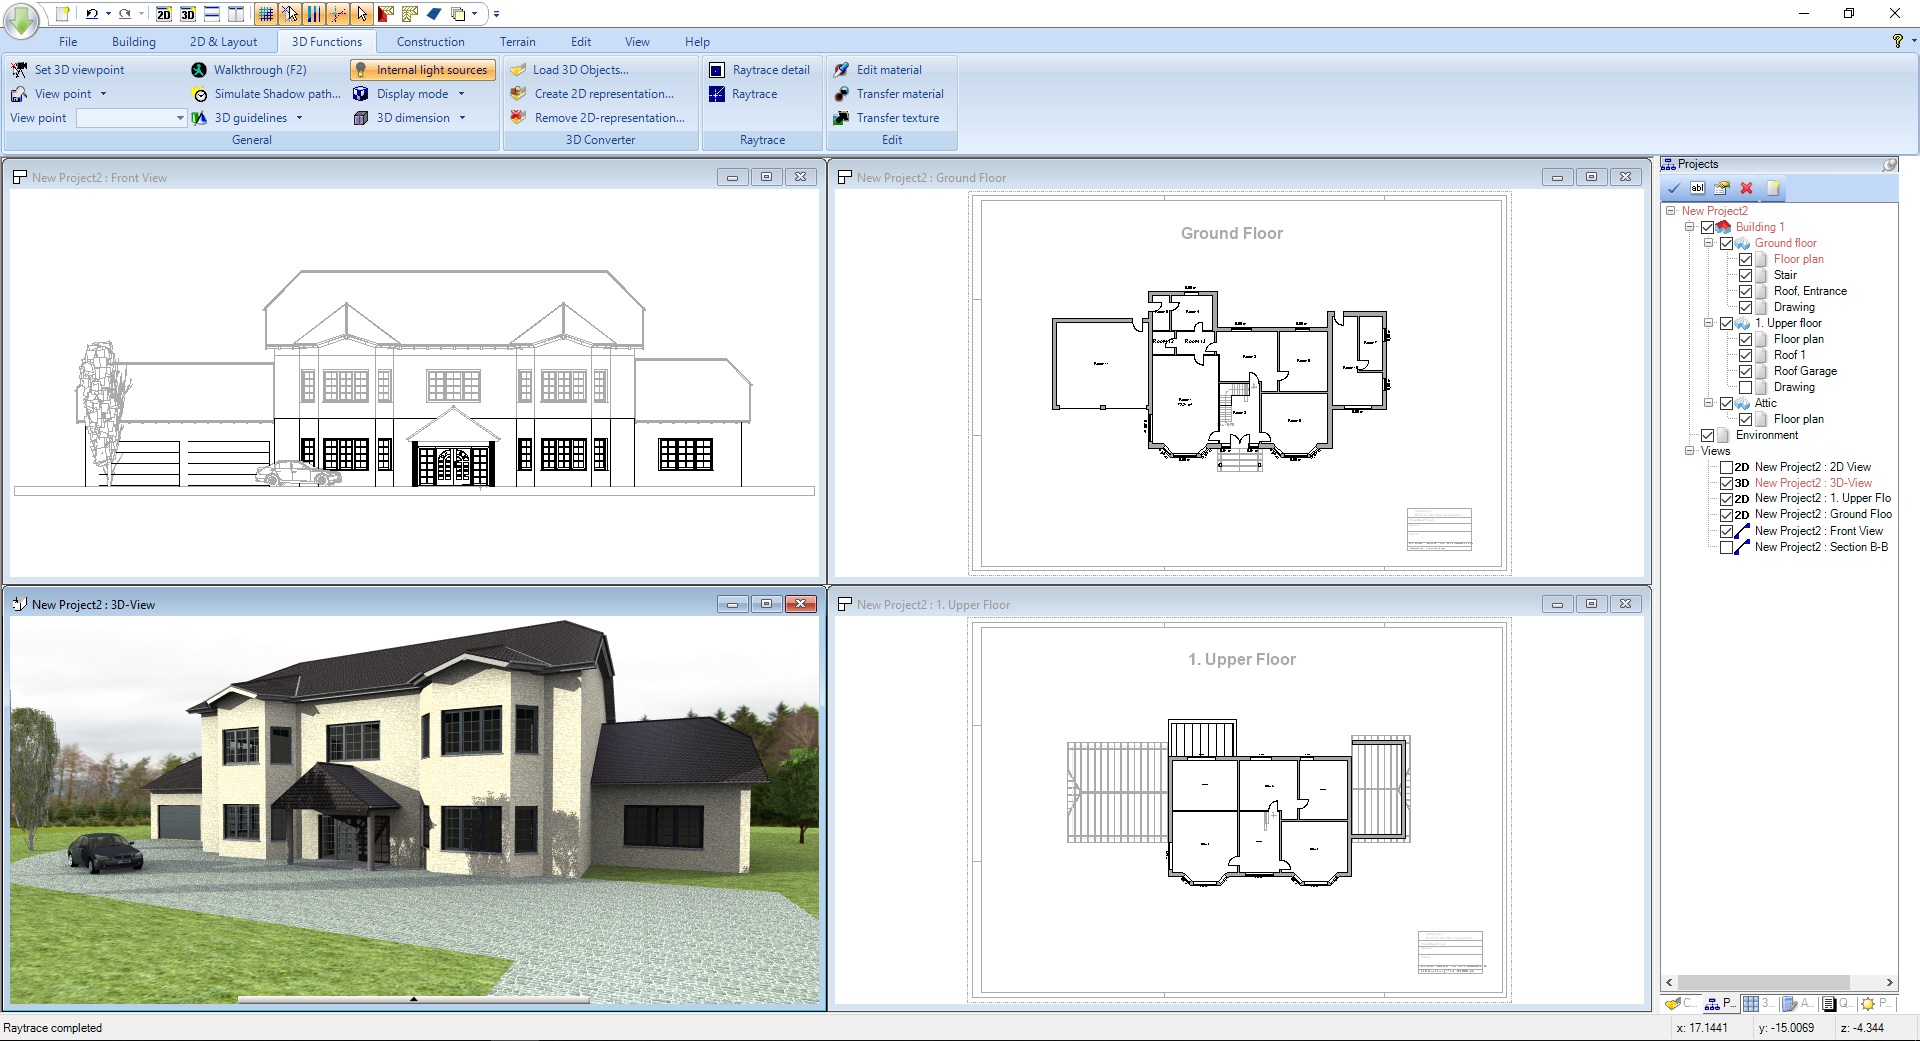The image size is (1920, 1041).
Task: Click the 3D view icon in quick toolbar
Action: tap(187, 14)
